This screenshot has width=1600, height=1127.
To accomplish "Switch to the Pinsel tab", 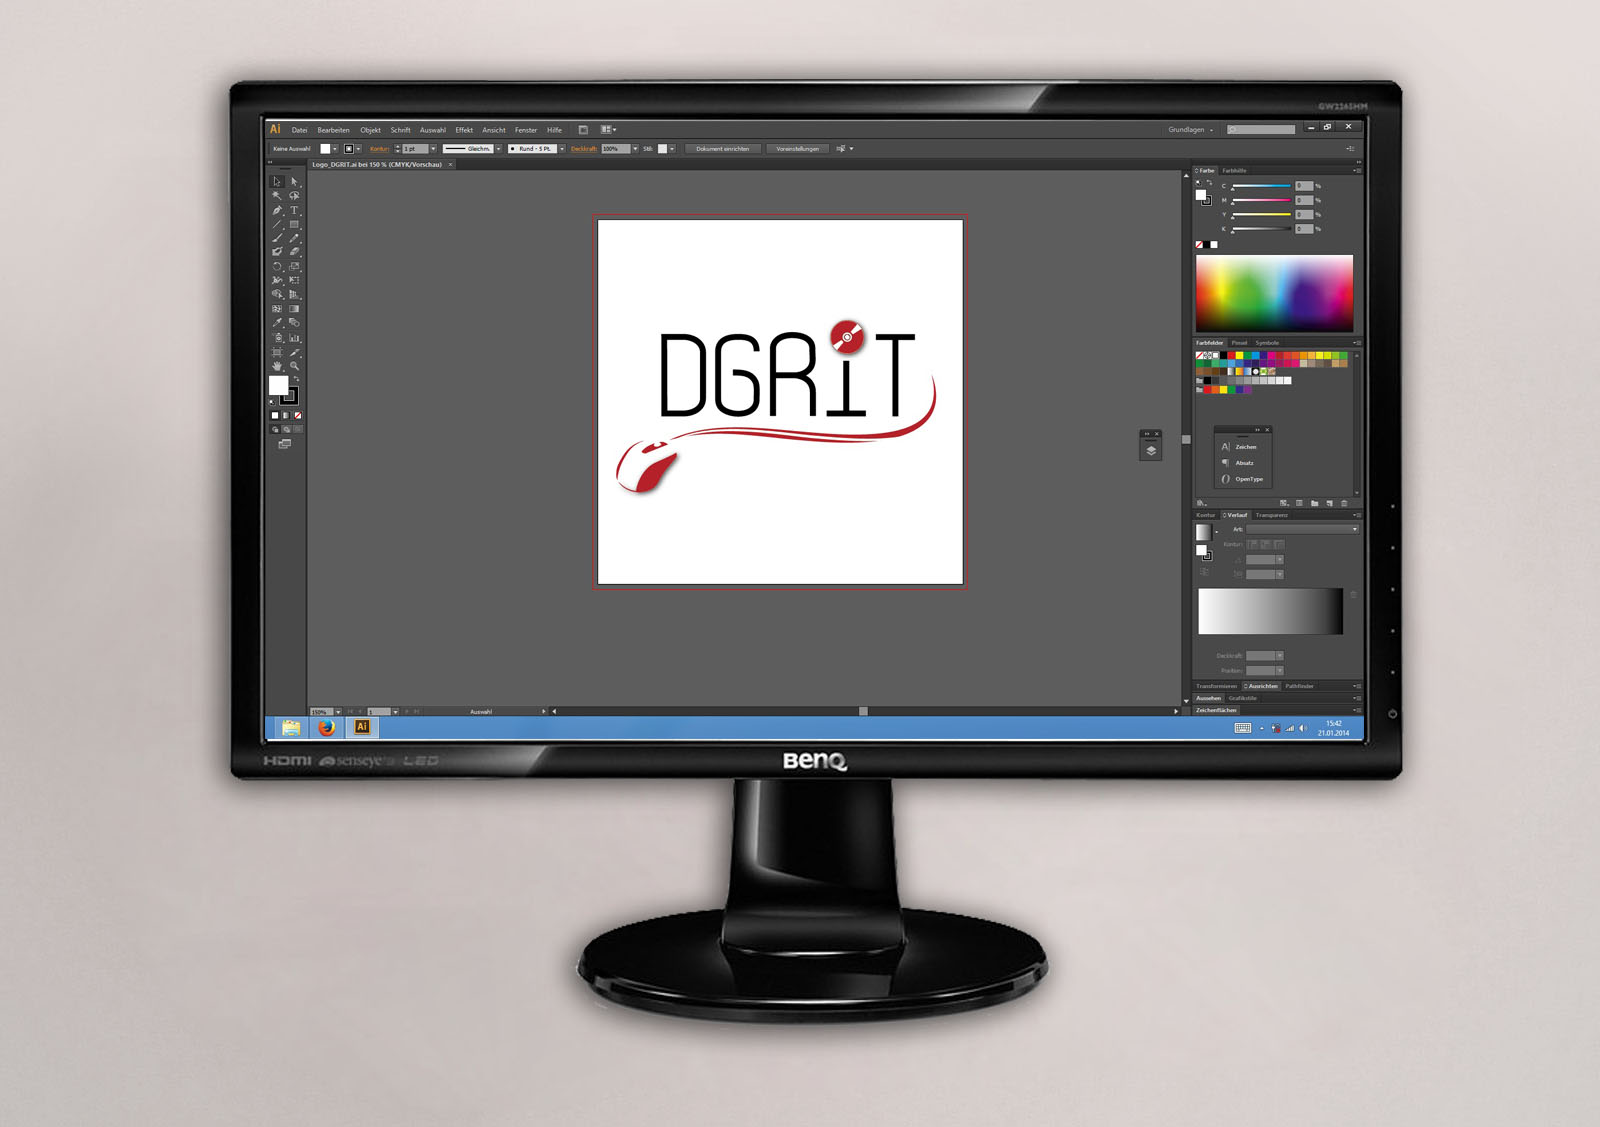I will click(1240, 343).
